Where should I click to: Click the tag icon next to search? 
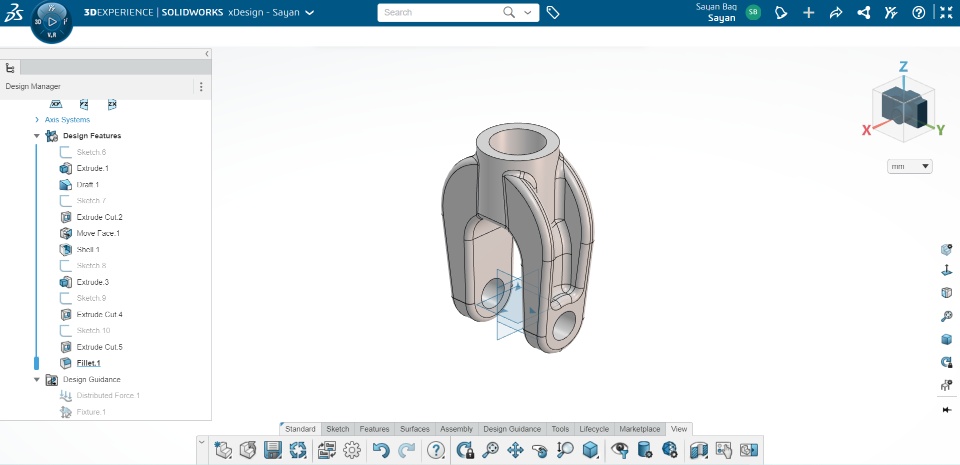pos(553,12)
